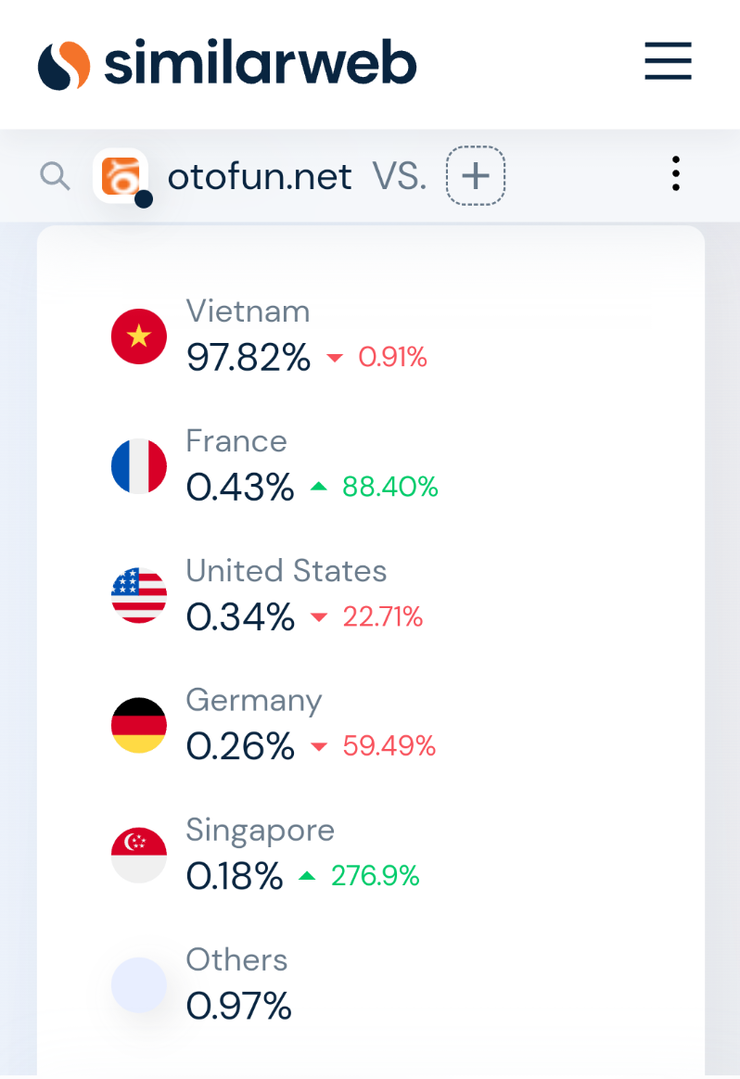
Task: Open the three-dot more options menu
Action: [676, 174]
